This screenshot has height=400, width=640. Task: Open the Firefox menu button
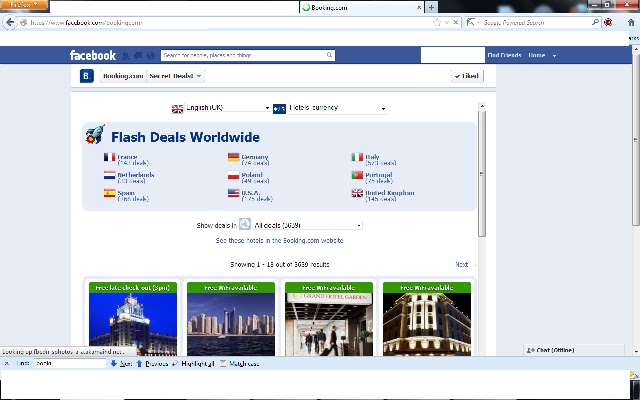click(24, 5)
